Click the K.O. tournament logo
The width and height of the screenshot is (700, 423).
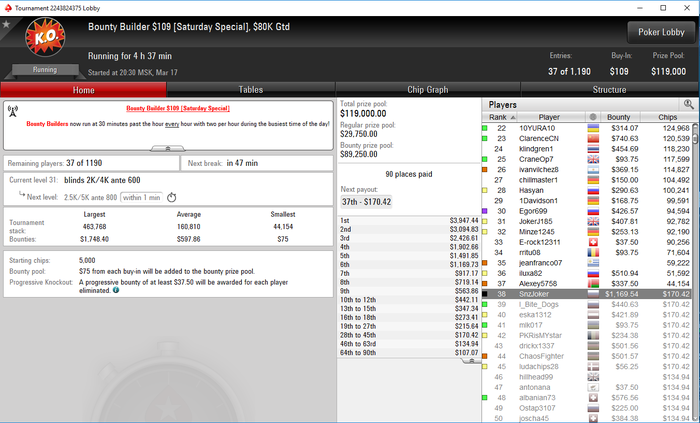coord(45,37)
